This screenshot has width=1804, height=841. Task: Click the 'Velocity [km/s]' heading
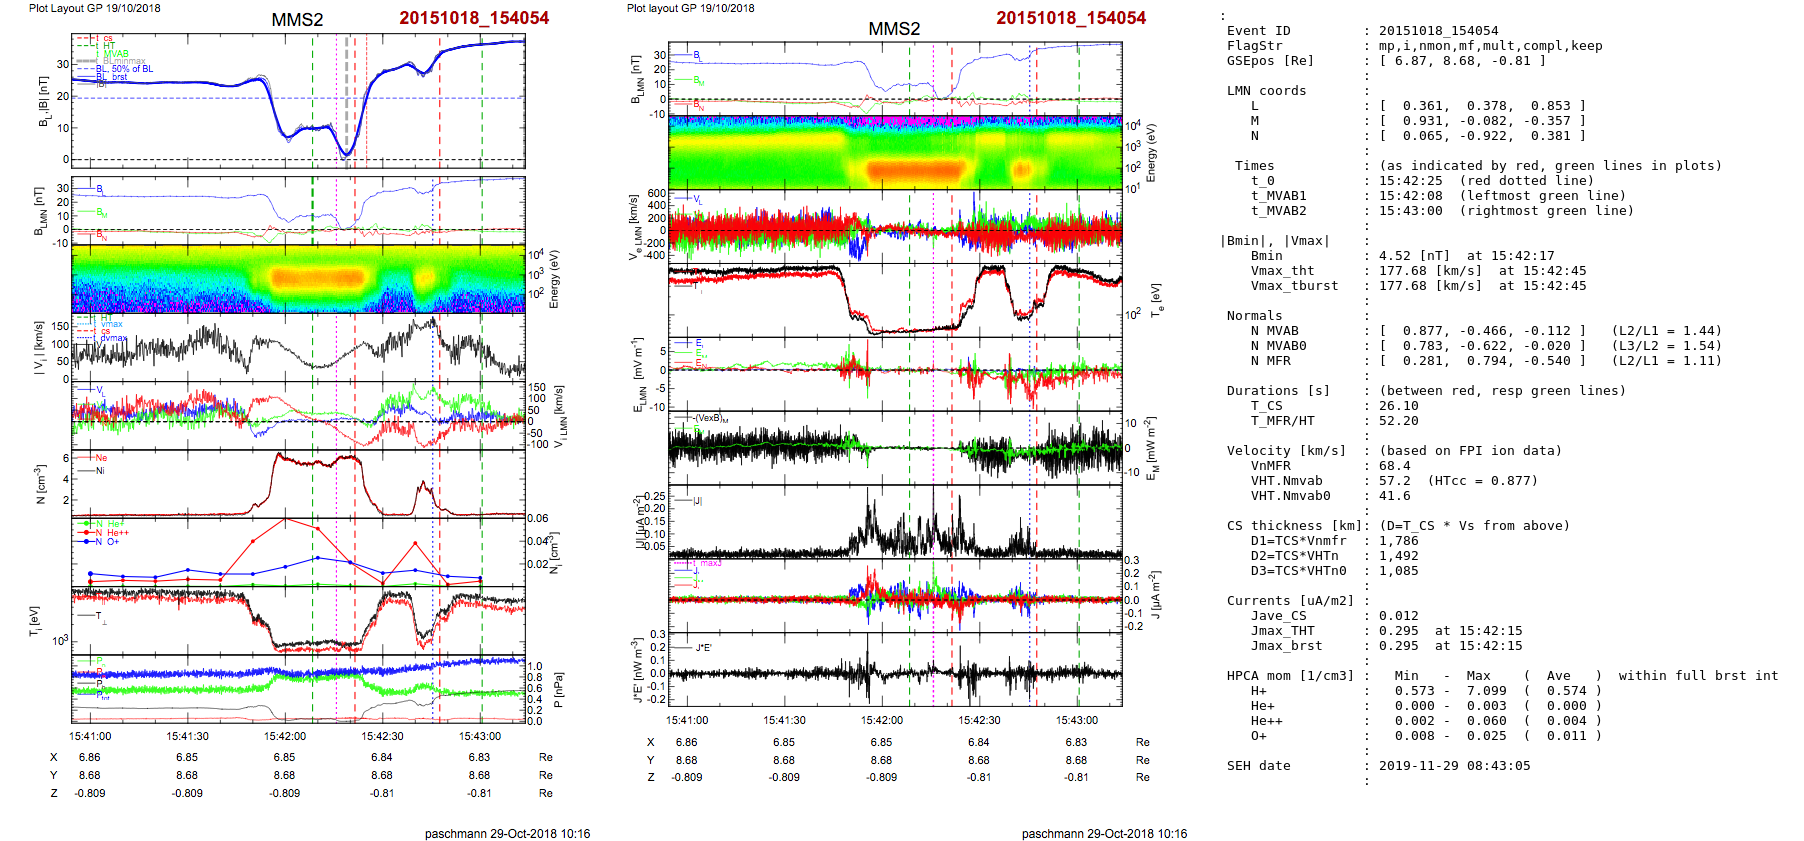(x=1286, y=451)
